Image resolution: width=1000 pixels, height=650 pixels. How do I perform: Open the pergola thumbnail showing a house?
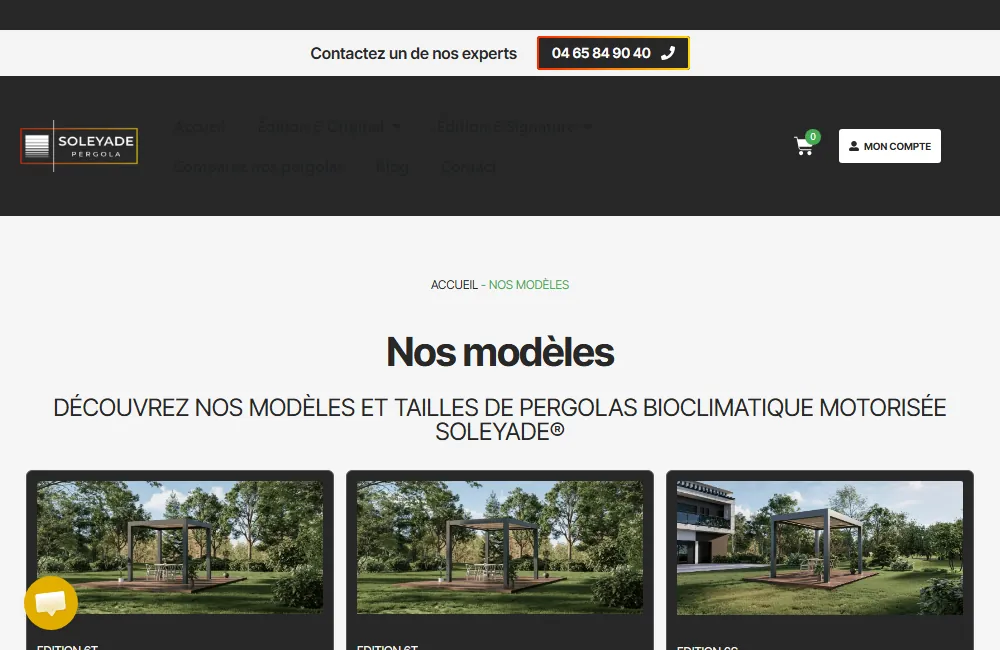point(820,548)
